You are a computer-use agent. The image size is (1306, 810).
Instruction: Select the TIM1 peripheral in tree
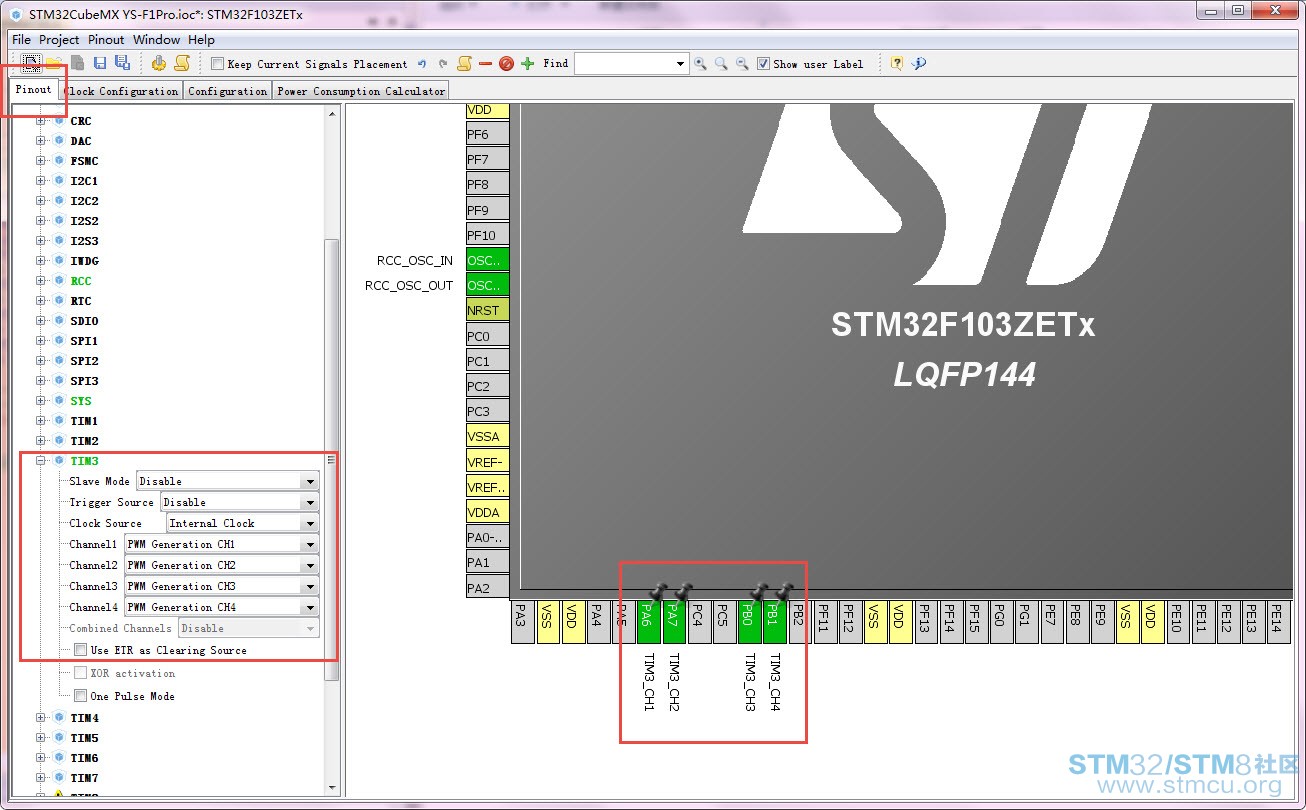point(84,421)
